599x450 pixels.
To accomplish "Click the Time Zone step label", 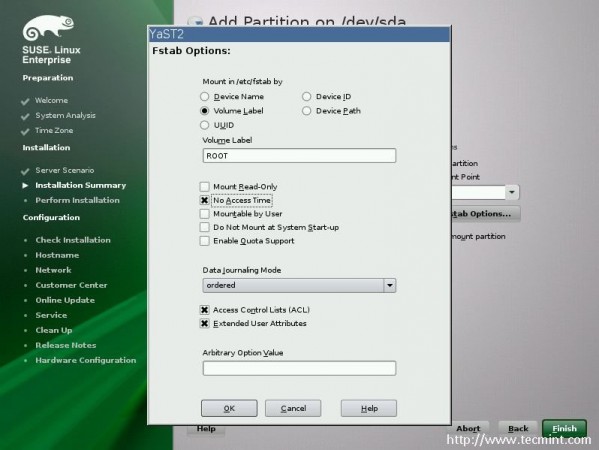I will coord(54,130).
